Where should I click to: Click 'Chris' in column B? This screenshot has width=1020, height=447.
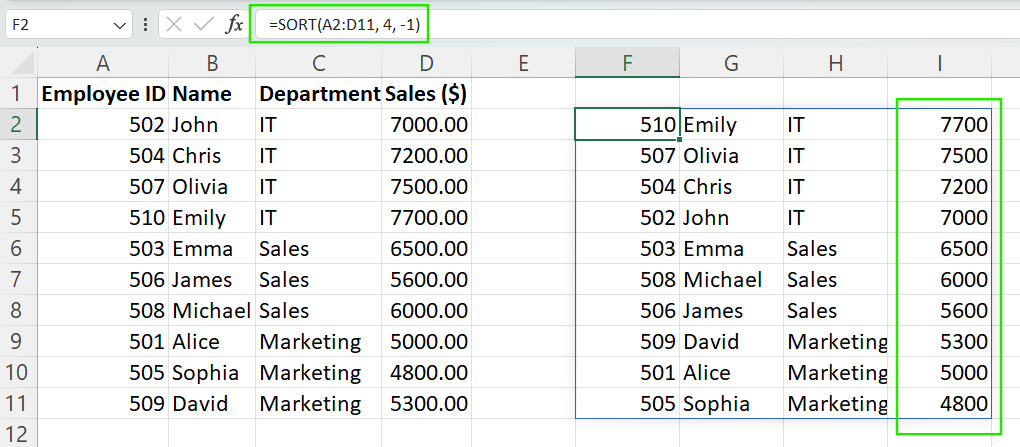(212, 156)
